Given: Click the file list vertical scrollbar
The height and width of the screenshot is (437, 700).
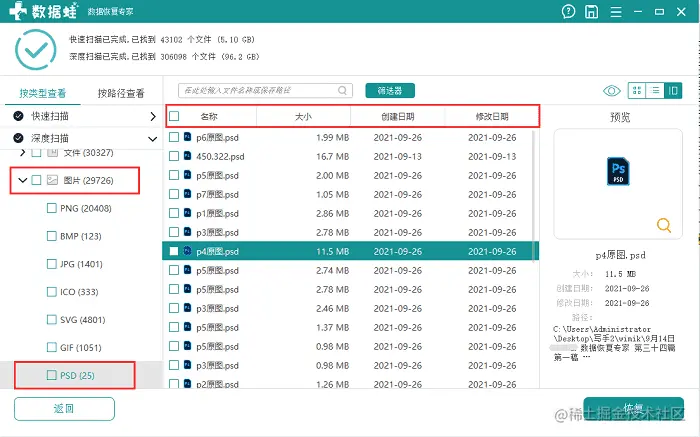Looking at the screenshot, I should (535, 196).
